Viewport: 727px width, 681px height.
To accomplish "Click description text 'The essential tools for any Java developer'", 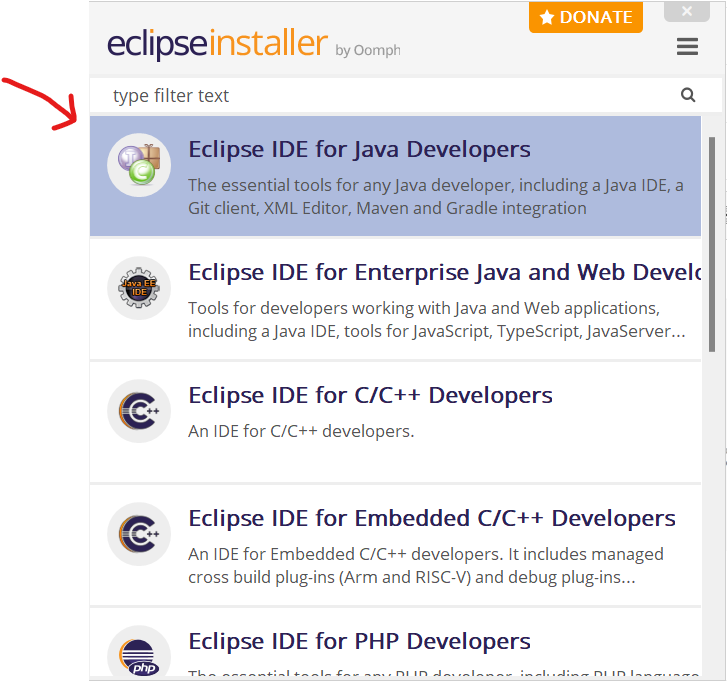I will coord(436,197).
